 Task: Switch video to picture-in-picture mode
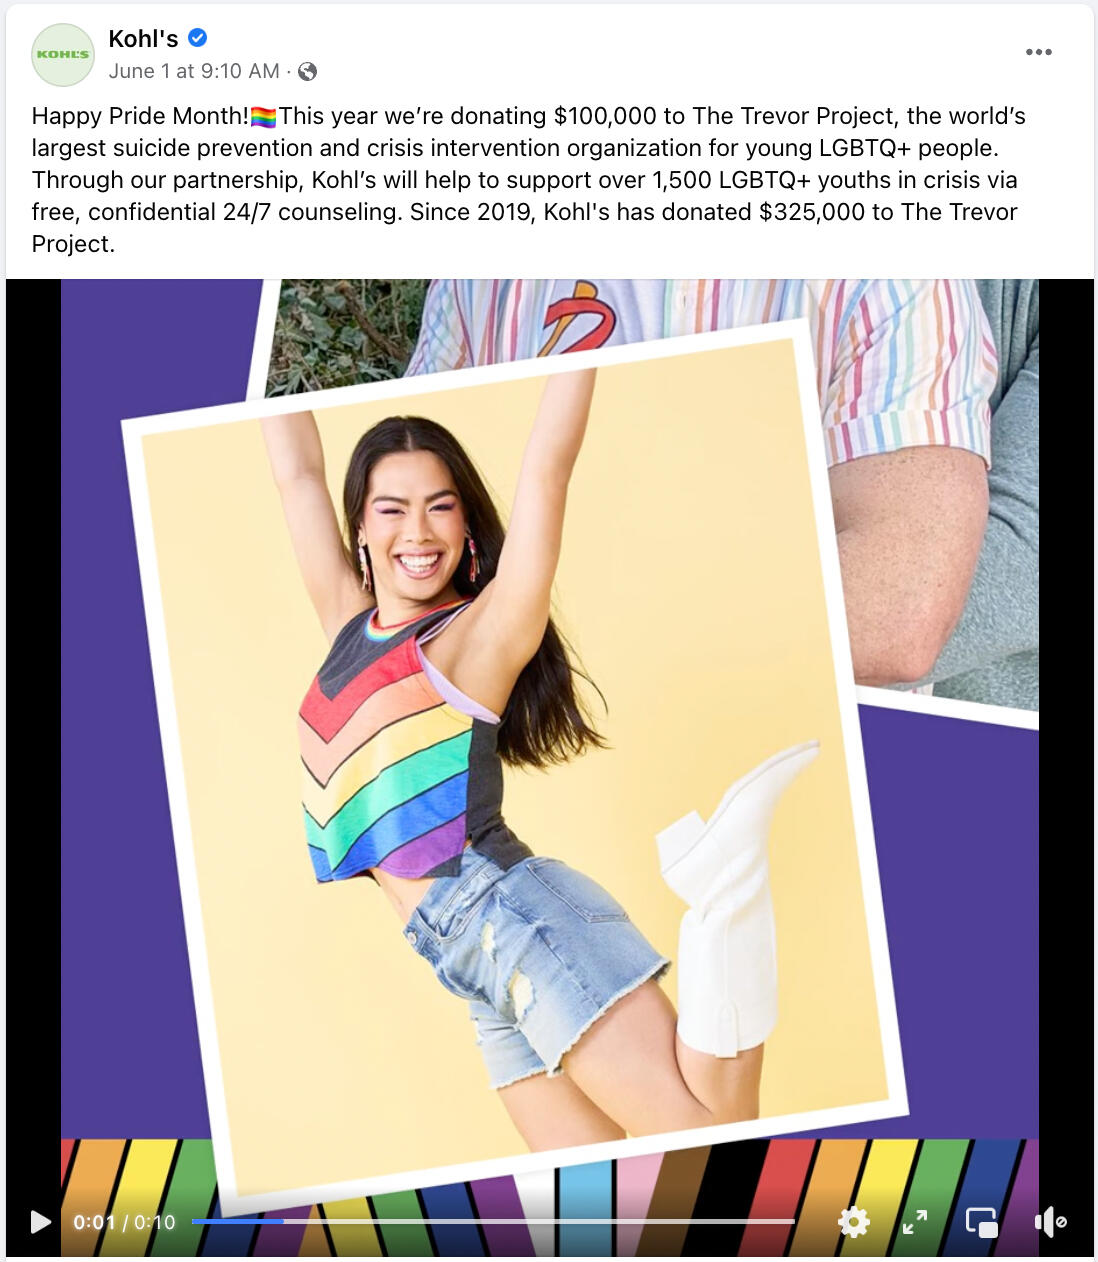981,1222
